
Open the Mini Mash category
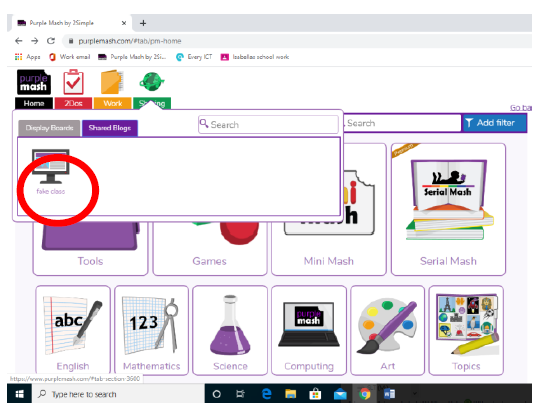coord(329,248)
